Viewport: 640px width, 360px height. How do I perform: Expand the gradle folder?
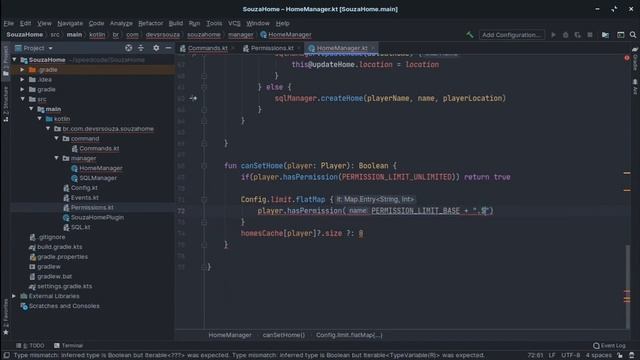pos(22,89)
